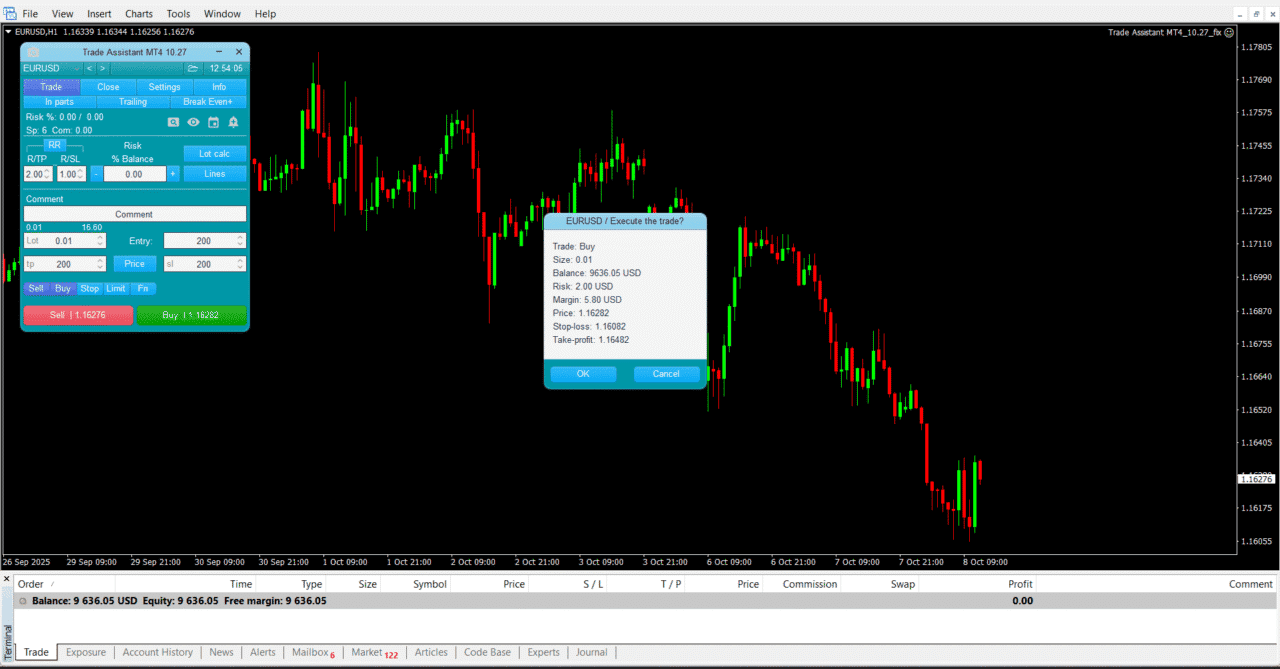Click the Lot size spinner arrows
1280x669 pixels.
[x=99, y=241]
